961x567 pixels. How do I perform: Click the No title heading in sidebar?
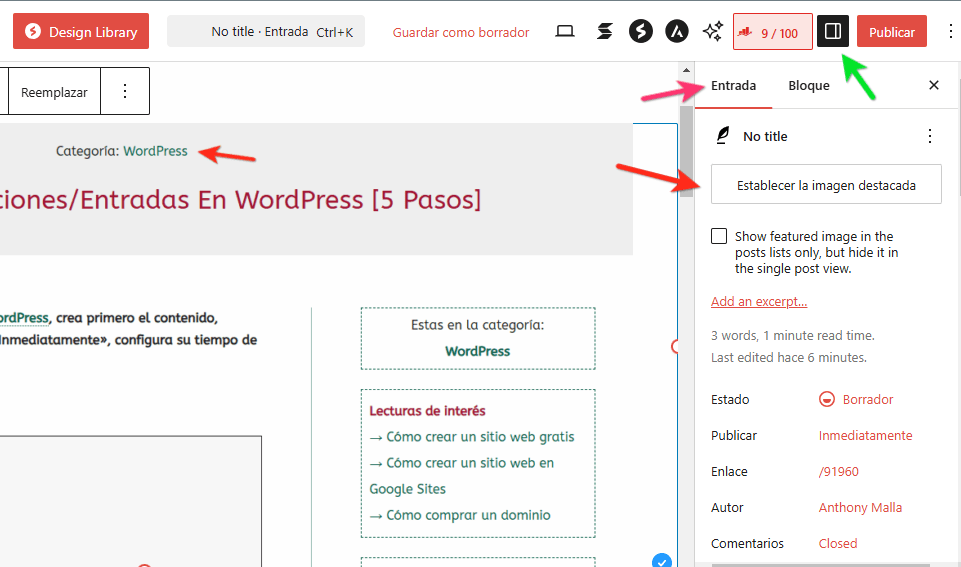click(x=765, y=137)
